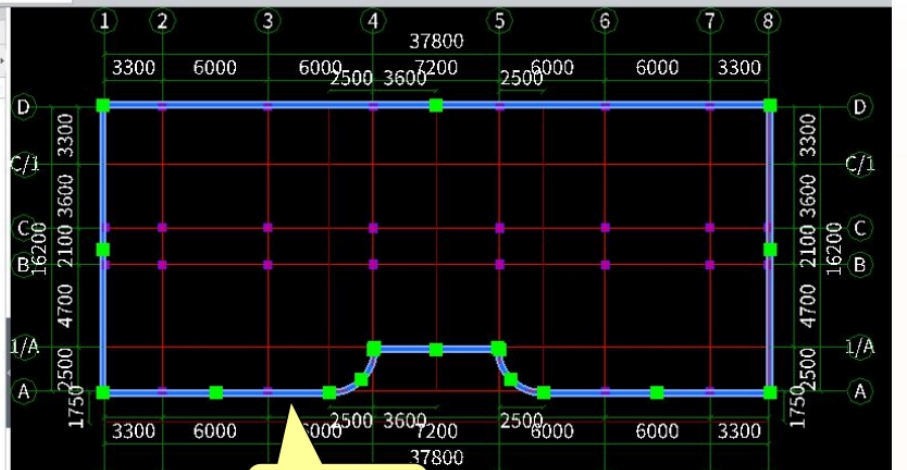Select the left 4700 dimension text

point(67,306)
